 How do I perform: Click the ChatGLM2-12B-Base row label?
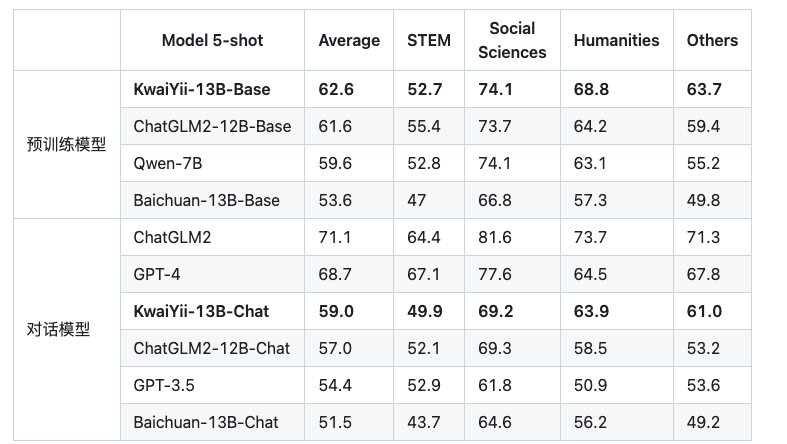pyautogui.click(x=212, y=126)
